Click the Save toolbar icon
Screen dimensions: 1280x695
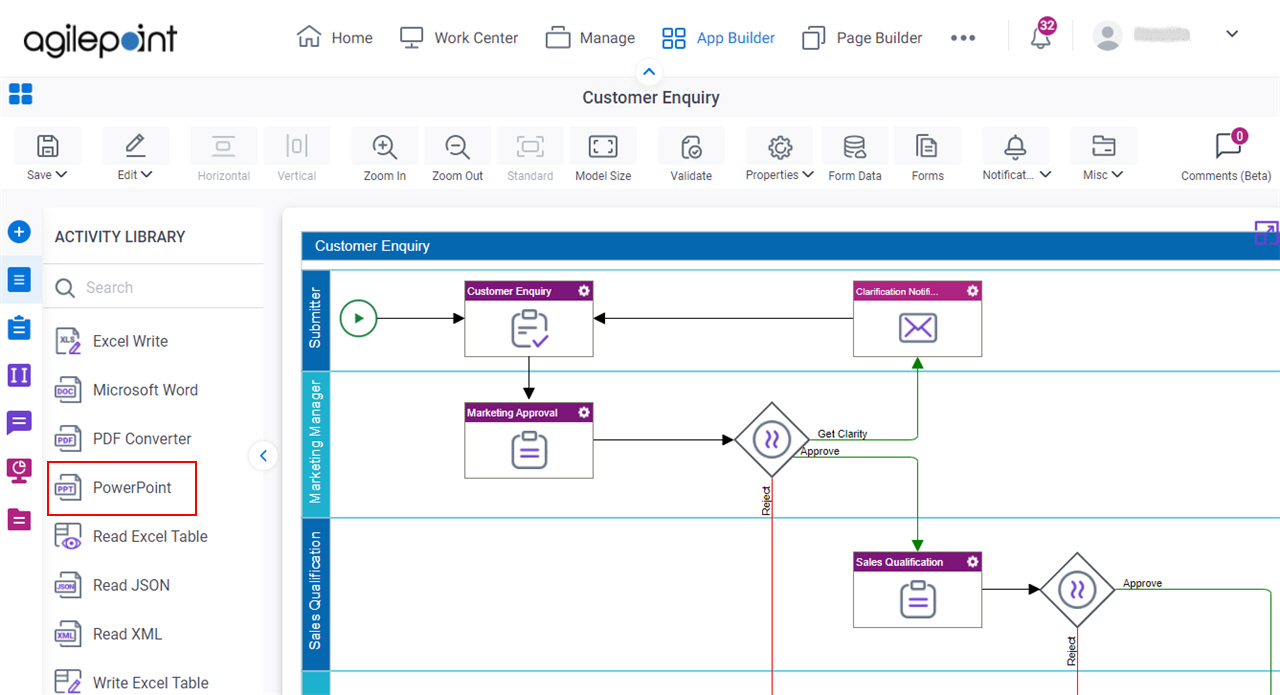point(47,146)
